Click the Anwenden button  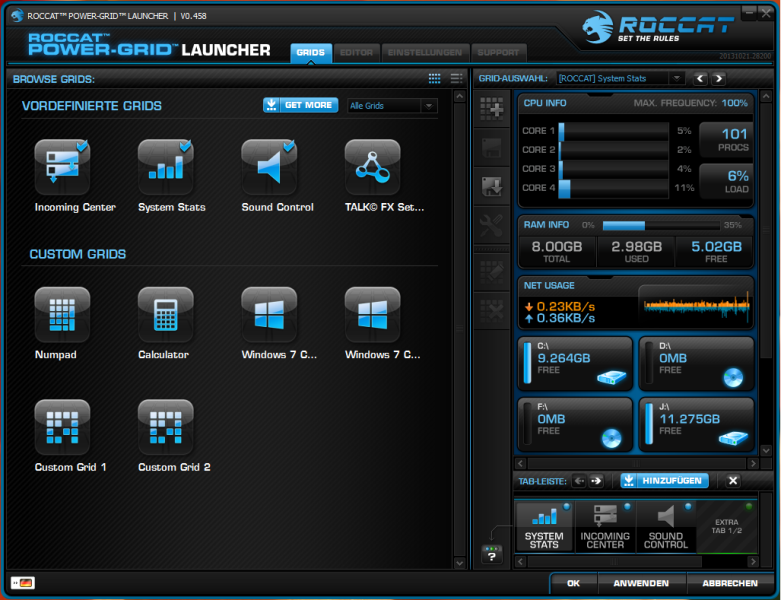tap(641, 583)
